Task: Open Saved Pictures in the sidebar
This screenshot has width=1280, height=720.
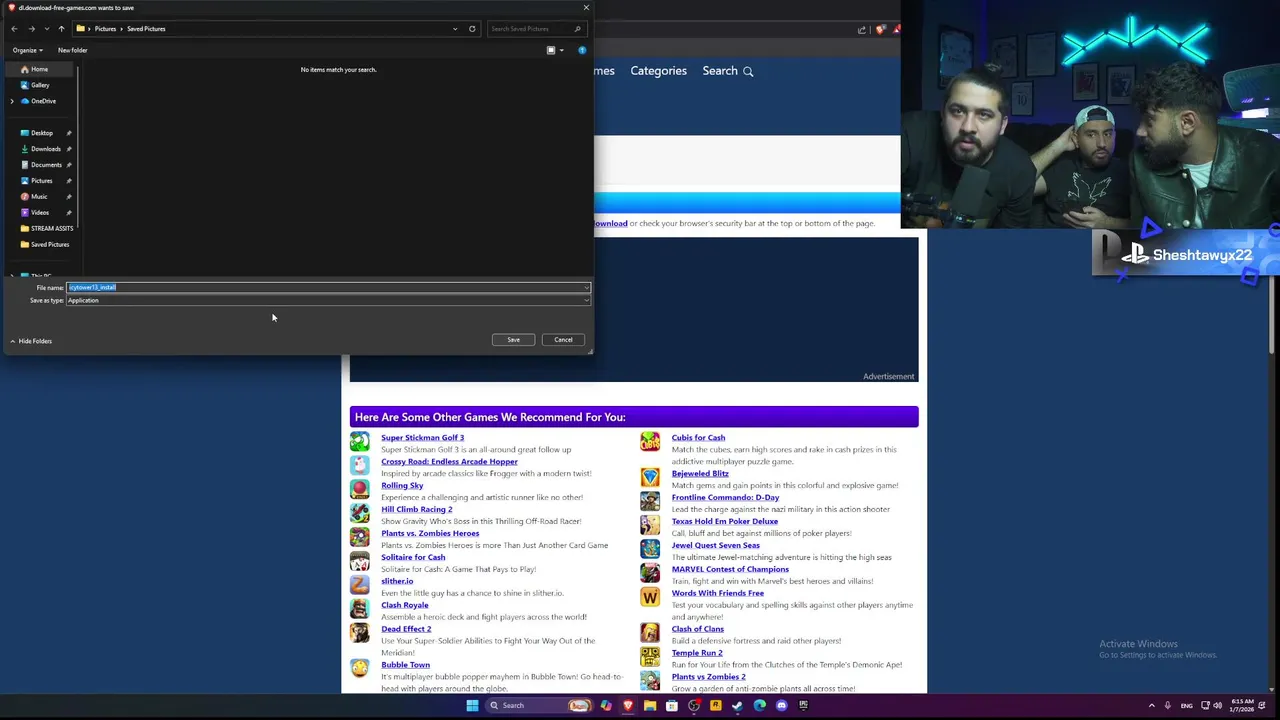Action: (x=49, y=245)
